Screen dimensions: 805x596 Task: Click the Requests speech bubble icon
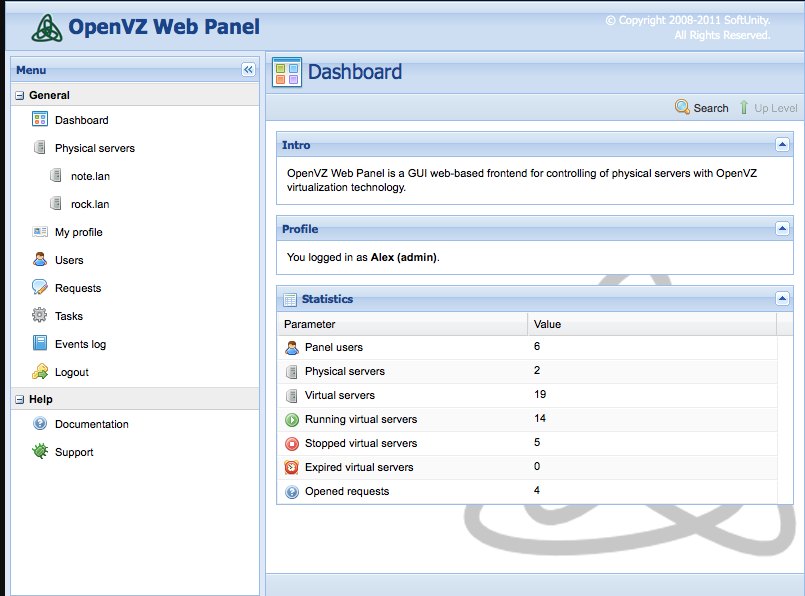(x=40, y=287)
